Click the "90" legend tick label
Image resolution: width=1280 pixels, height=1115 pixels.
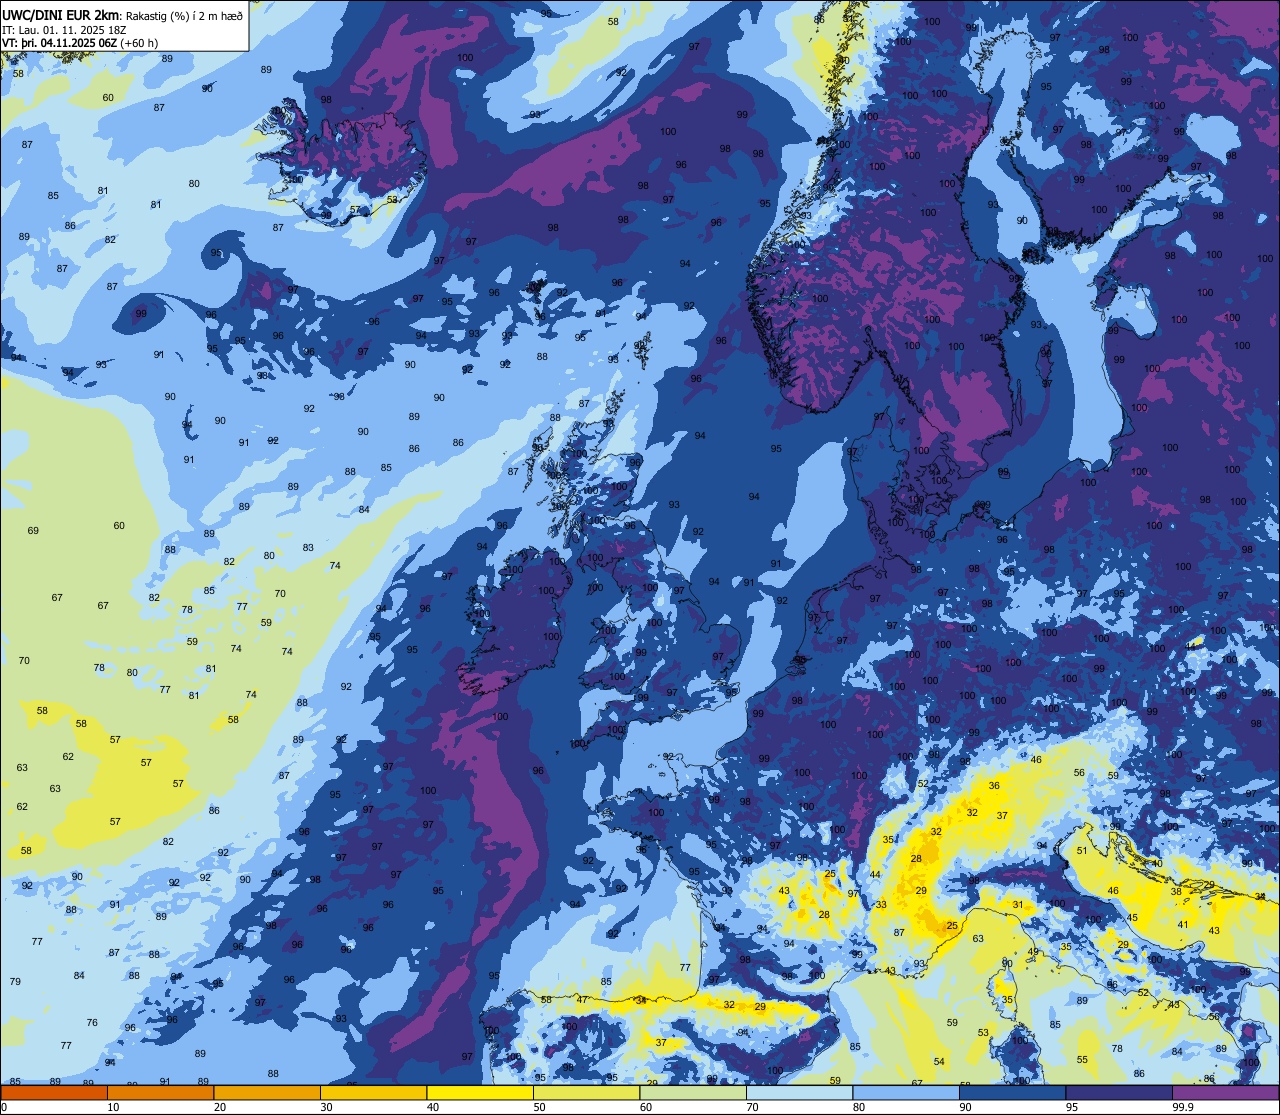coord(966,1107)
